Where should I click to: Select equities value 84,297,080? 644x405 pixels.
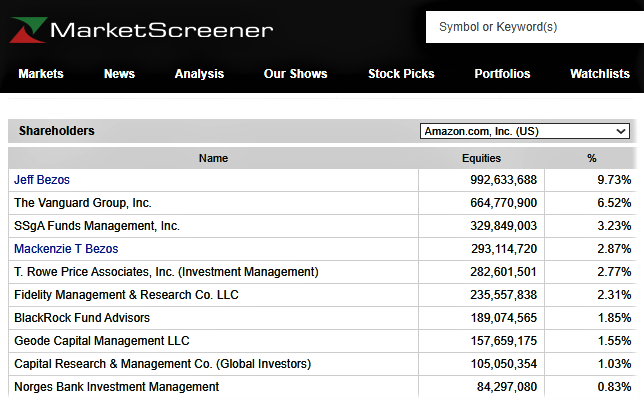(x=507, y=387)
